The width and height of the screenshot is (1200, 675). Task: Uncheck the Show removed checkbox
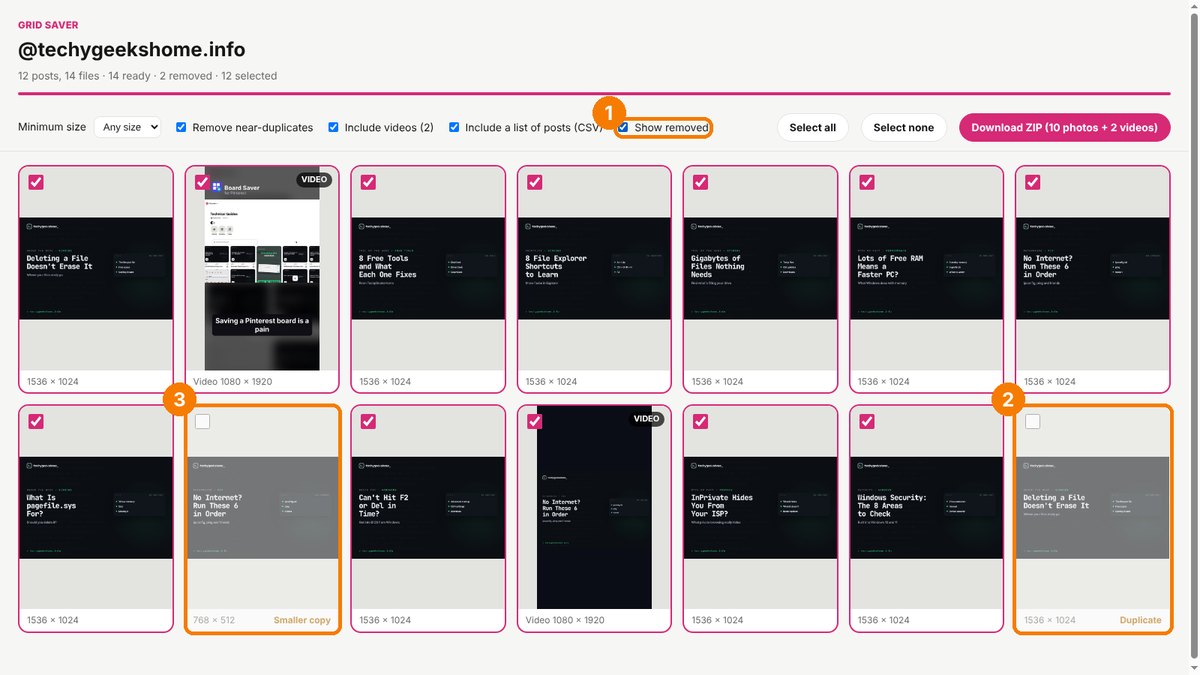tap(623, 127)
